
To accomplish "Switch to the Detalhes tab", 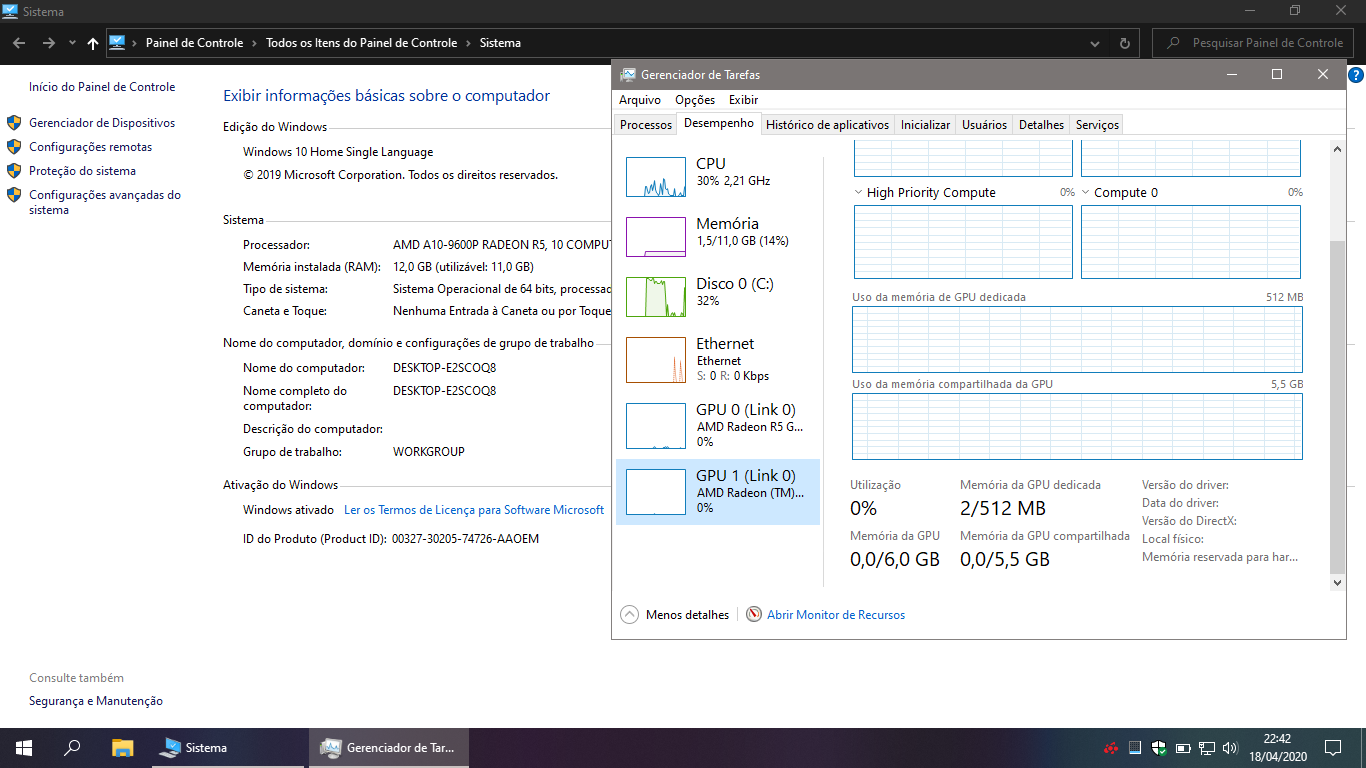I will coord(1041,125).
